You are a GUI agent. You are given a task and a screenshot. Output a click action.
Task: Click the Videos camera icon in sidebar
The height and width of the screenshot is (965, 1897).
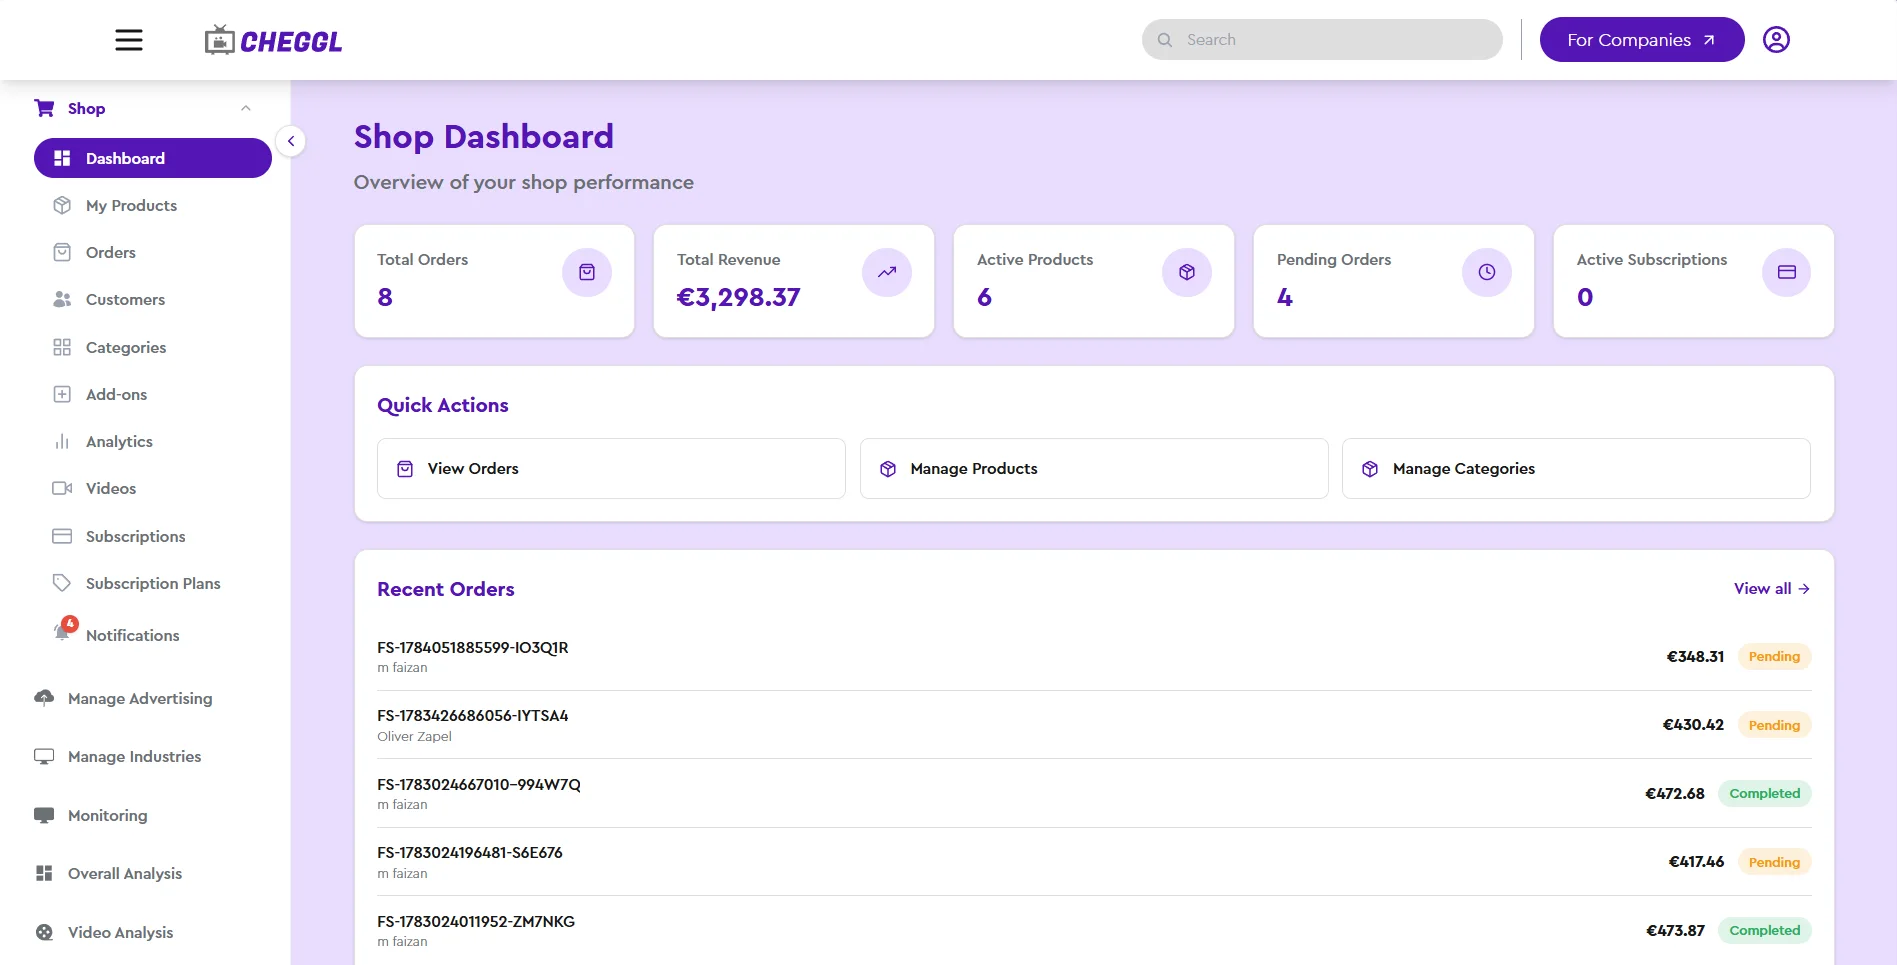point(62,488)
